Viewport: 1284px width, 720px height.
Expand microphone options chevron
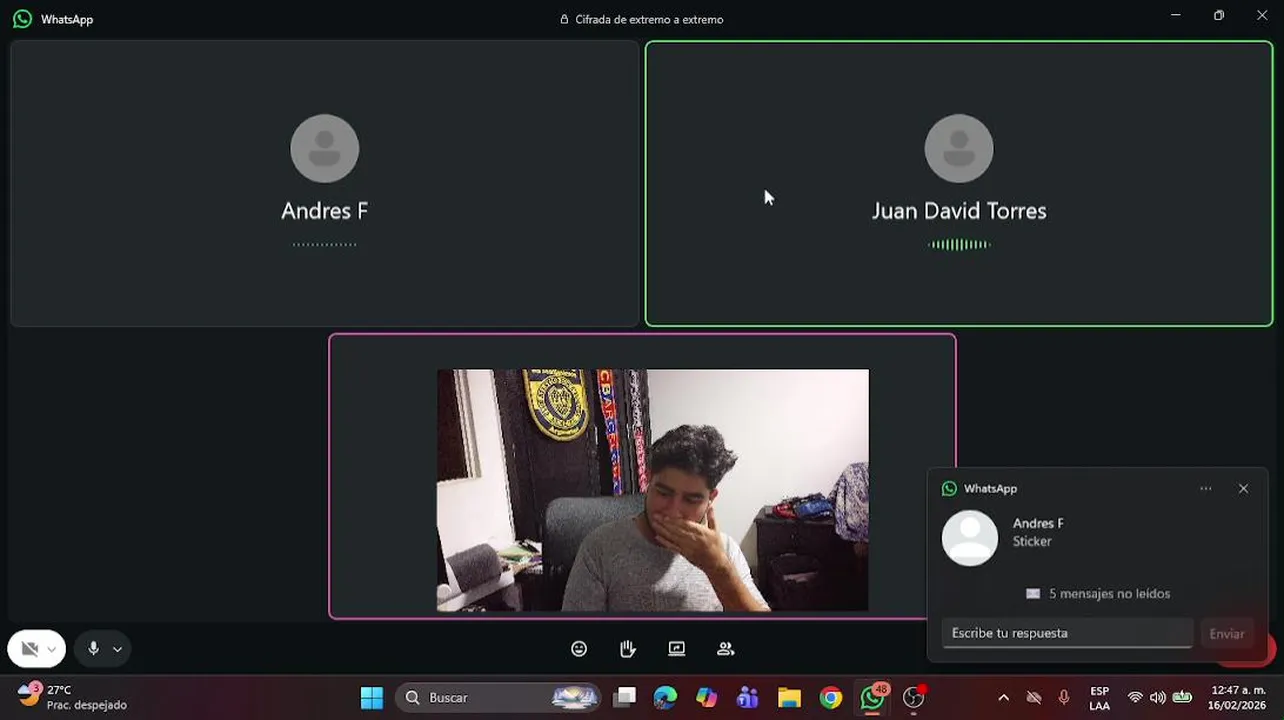pos(117,649)
